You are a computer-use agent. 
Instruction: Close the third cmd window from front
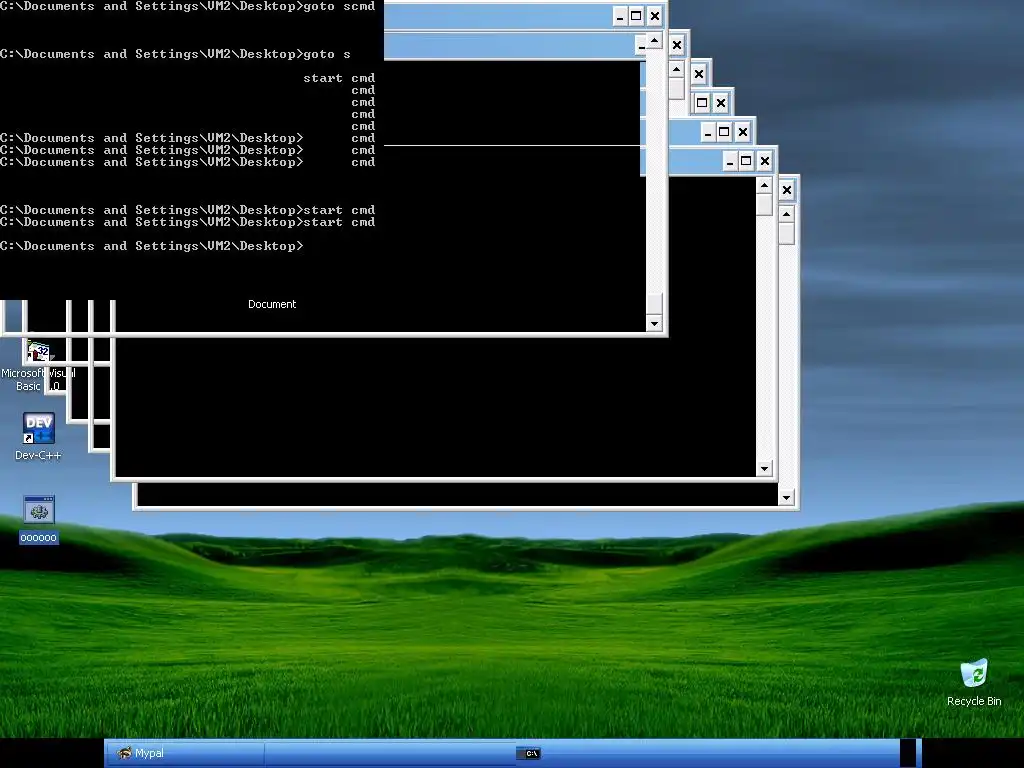[699, 74]
